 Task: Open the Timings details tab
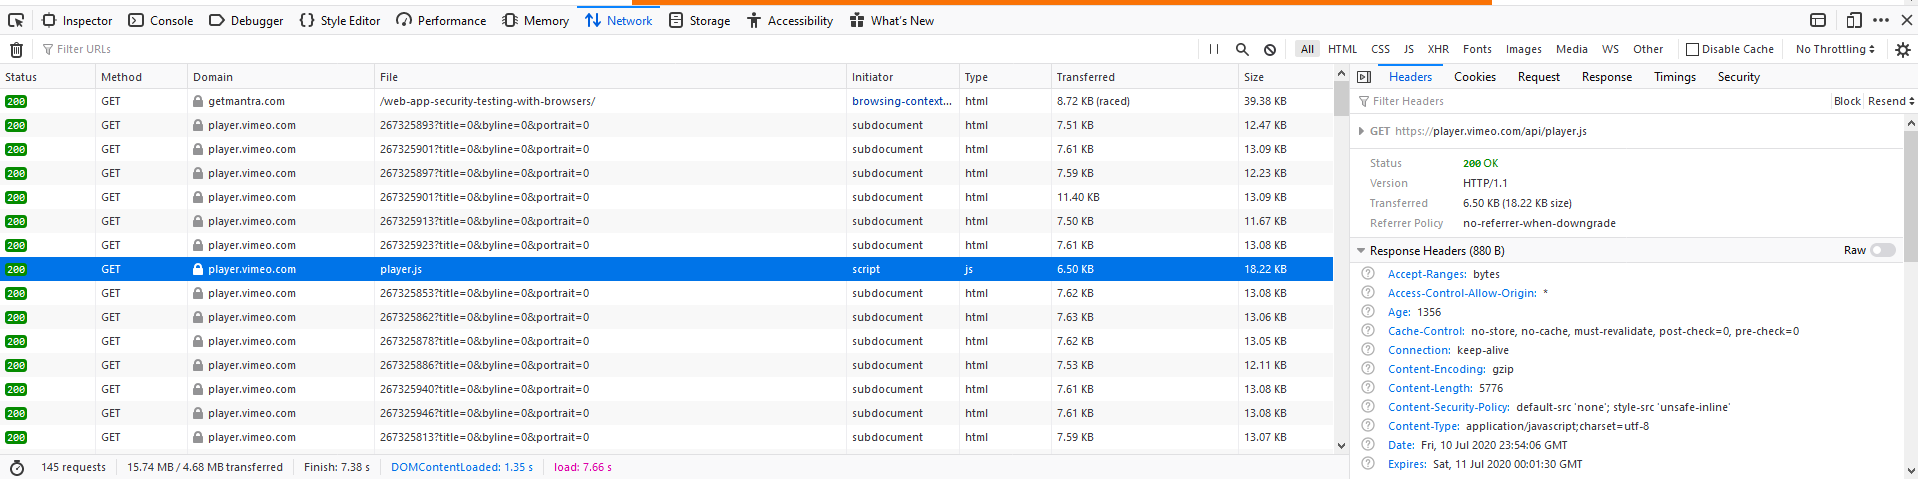(1675, 77)
